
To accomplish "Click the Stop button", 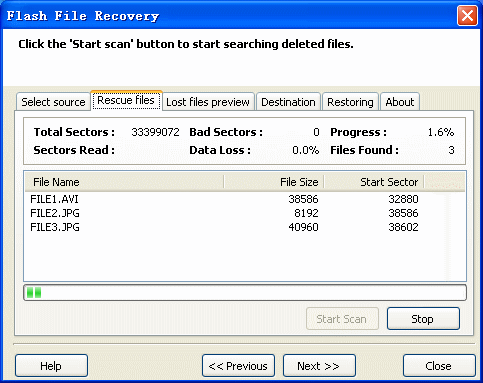I will point(423,319).
